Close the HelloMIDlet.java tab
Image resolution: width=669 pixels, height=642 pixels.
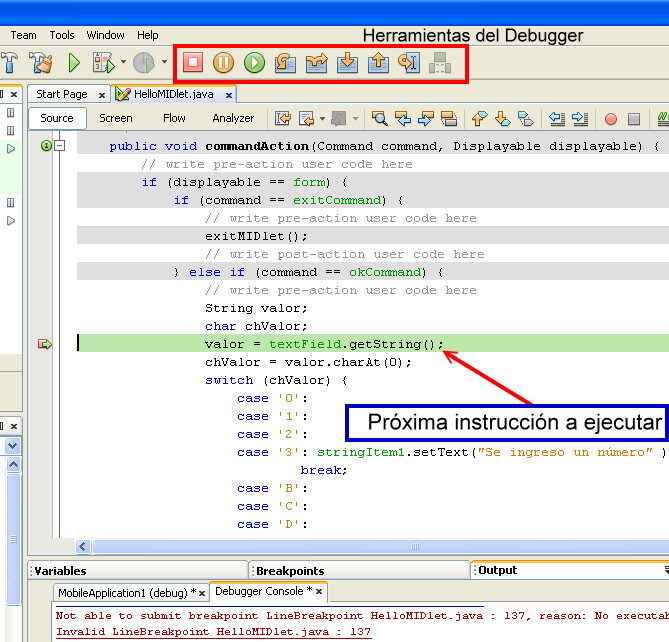point(228,95)
